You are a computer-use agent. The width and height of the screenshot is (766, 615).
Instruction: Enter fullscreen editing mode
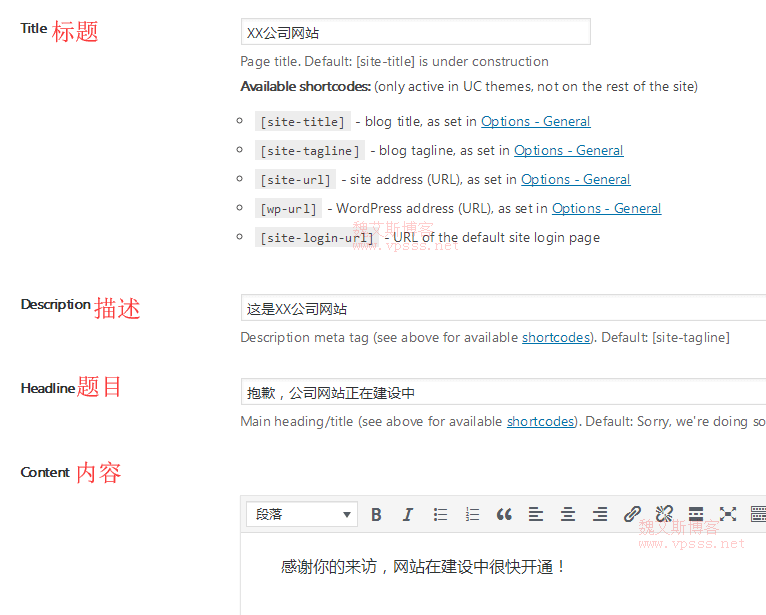point(728,514)
